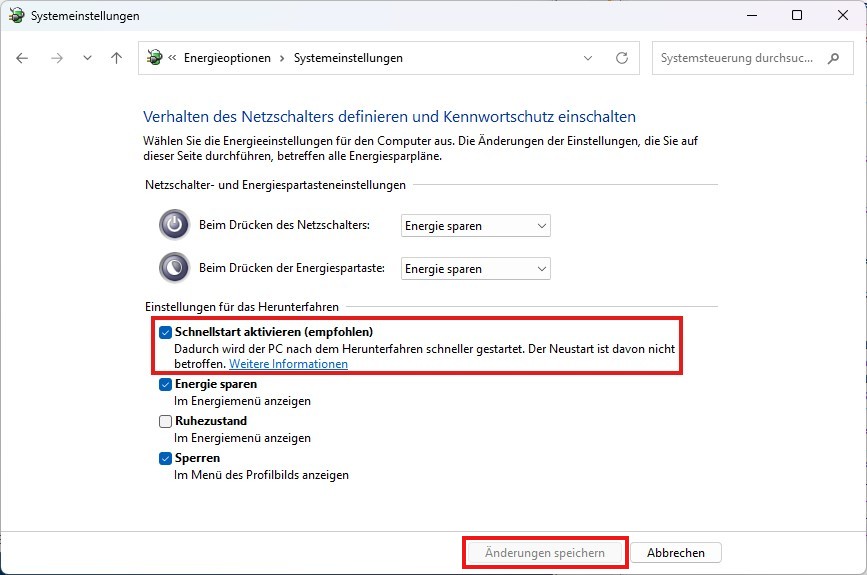
Task: Refresh the page with reload icon
Action: pos(622,58)
